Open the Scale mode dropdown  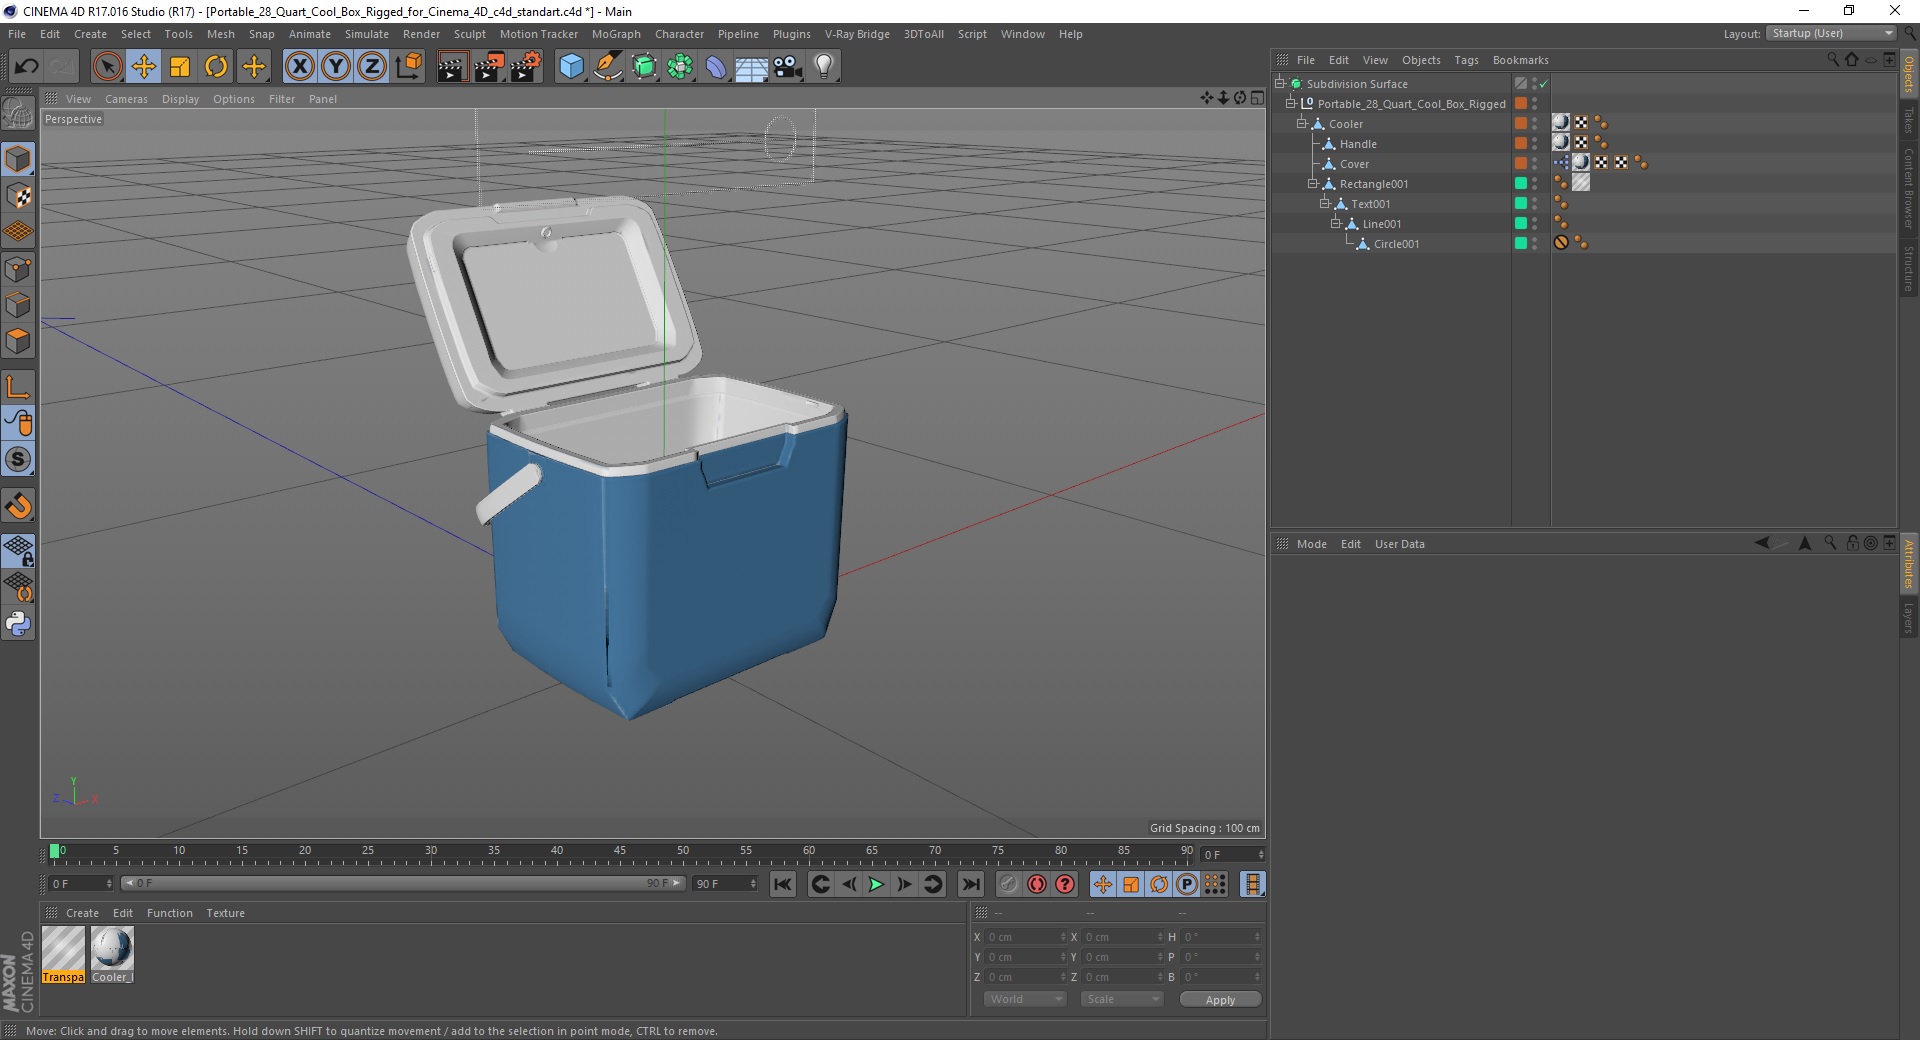coord(1122,999)
